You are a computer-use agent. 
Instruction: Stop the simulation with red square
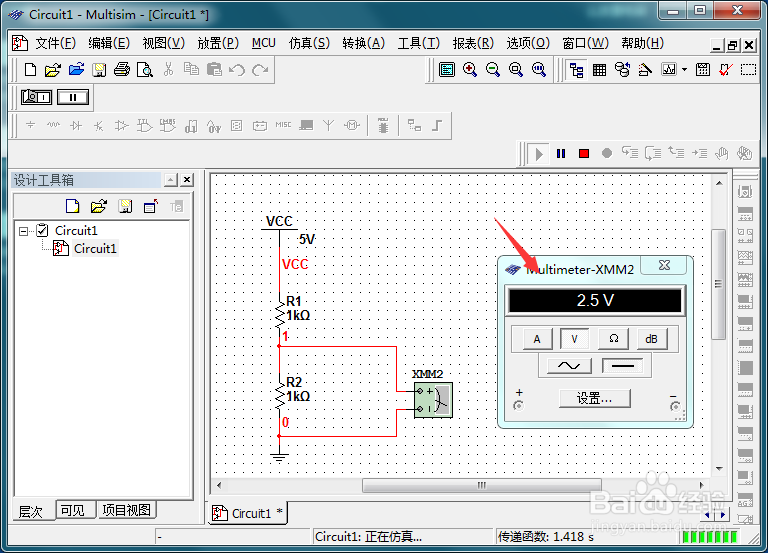[x=584, y=154]
